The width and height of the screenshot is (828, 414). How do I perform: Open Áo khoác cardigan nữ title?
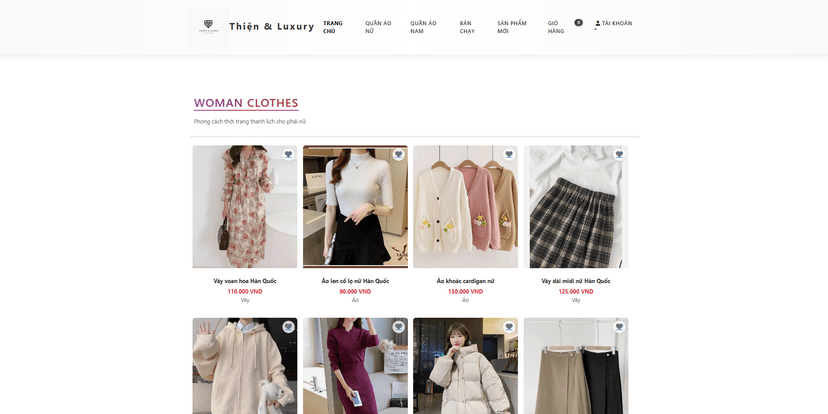(x=465, y=281)
